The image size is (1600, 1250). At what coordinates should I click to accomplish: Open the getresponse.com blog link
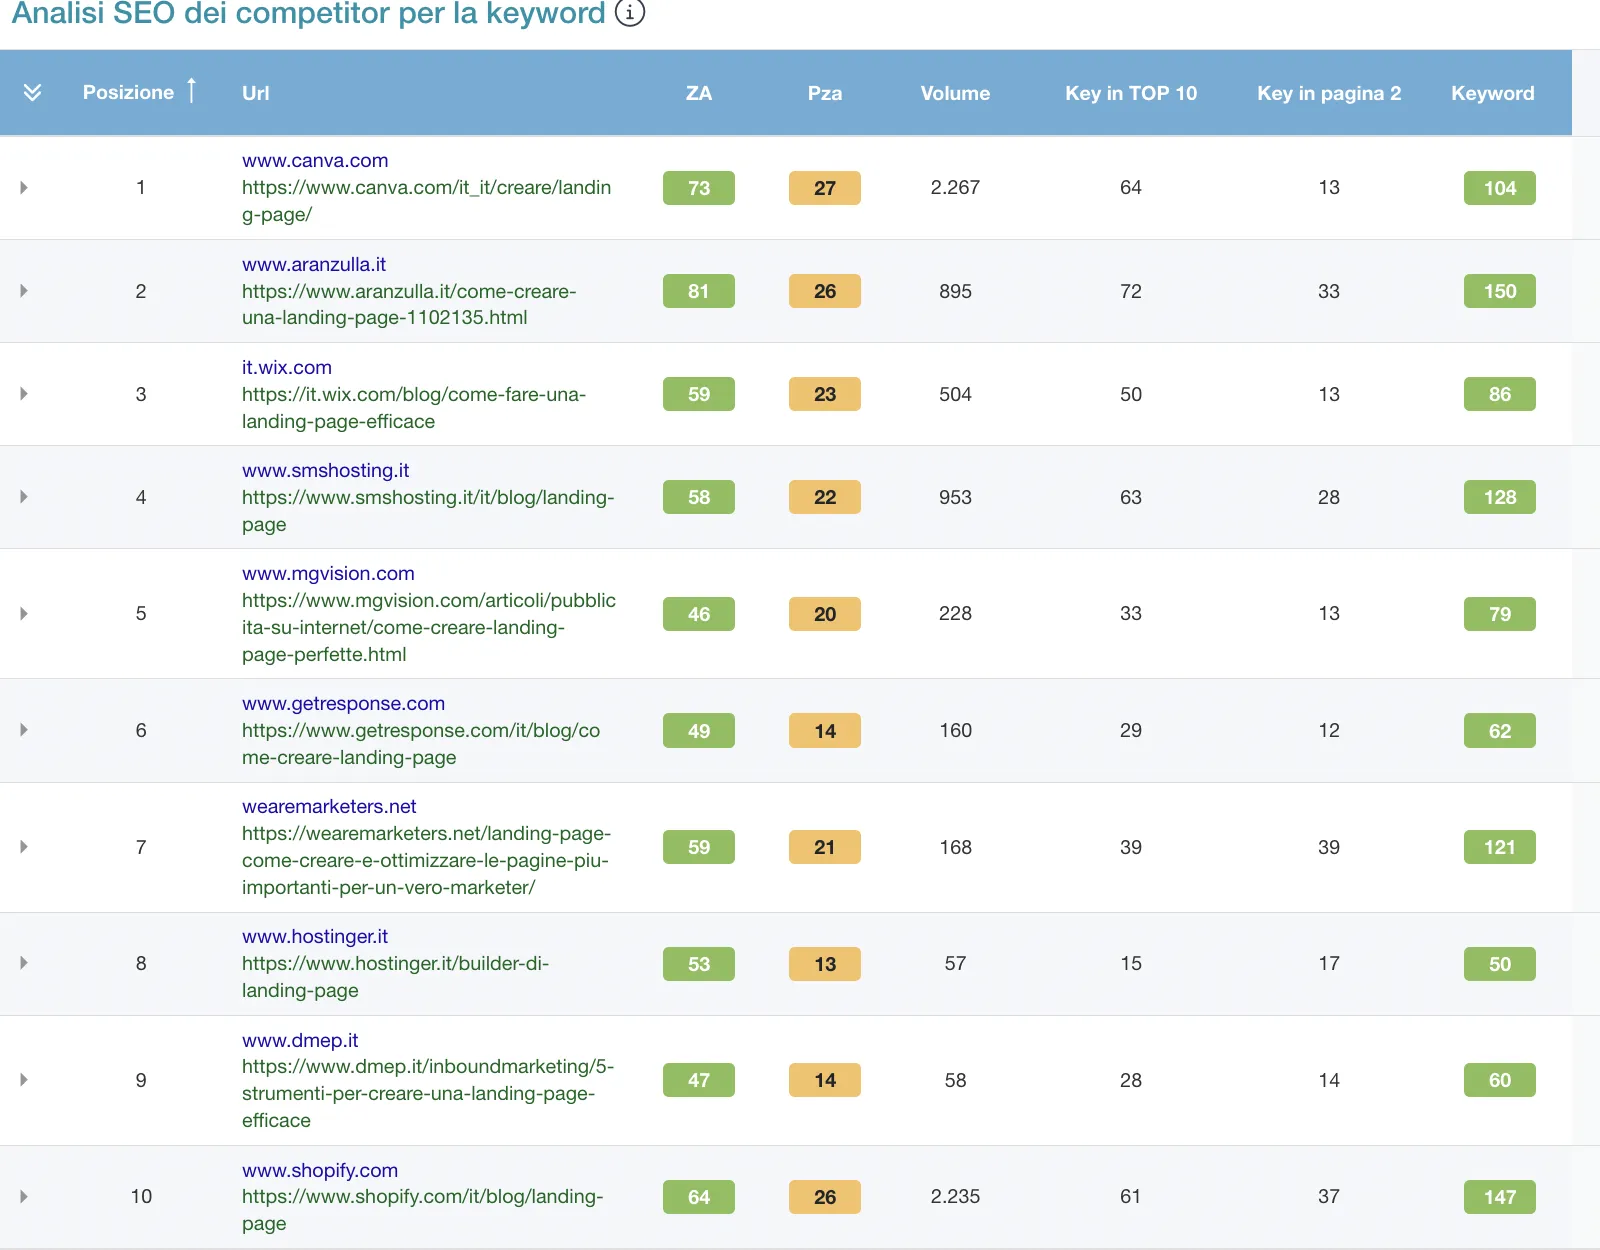click(x=420, y=744)
